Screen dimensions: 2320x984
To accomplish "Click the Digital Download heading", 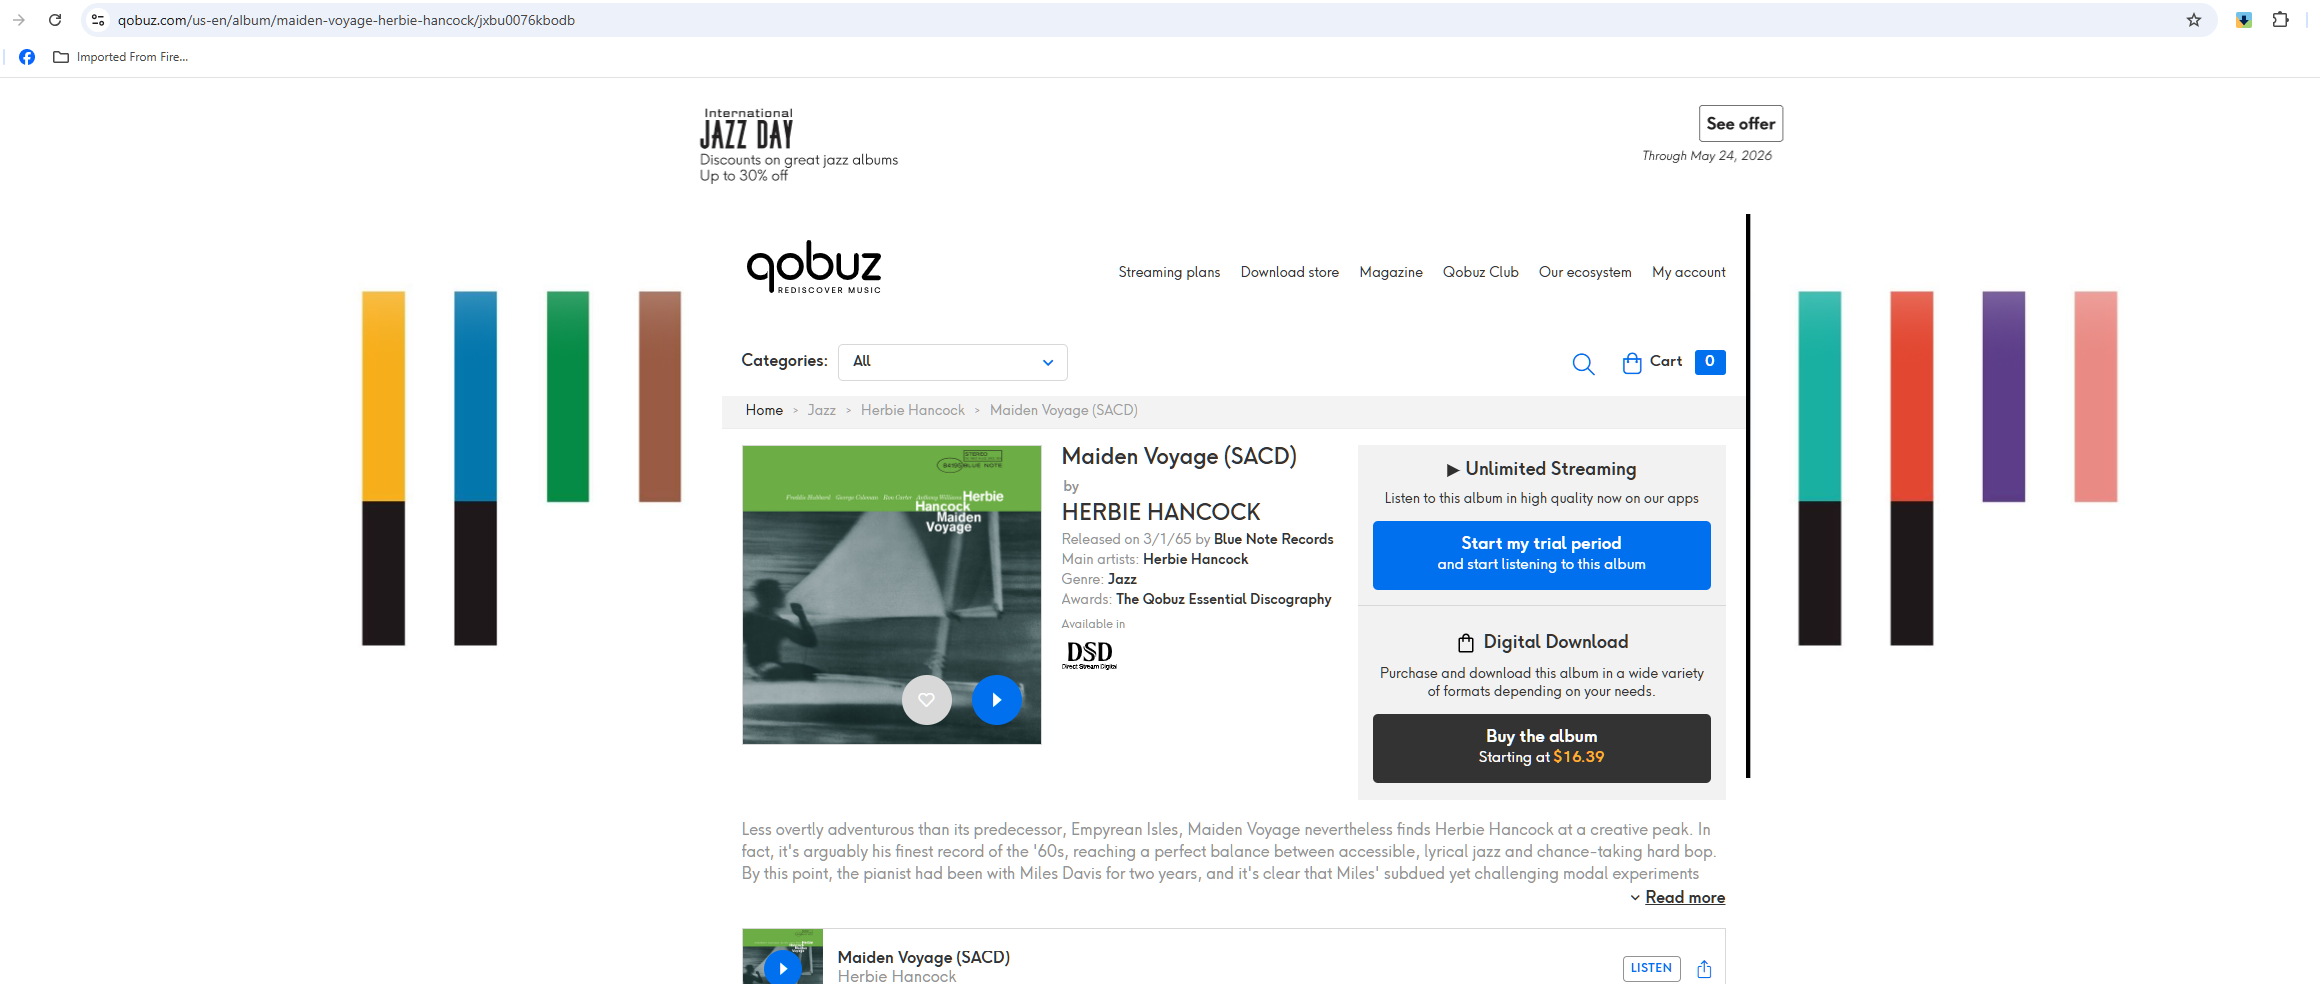I will coord(1556,642).
